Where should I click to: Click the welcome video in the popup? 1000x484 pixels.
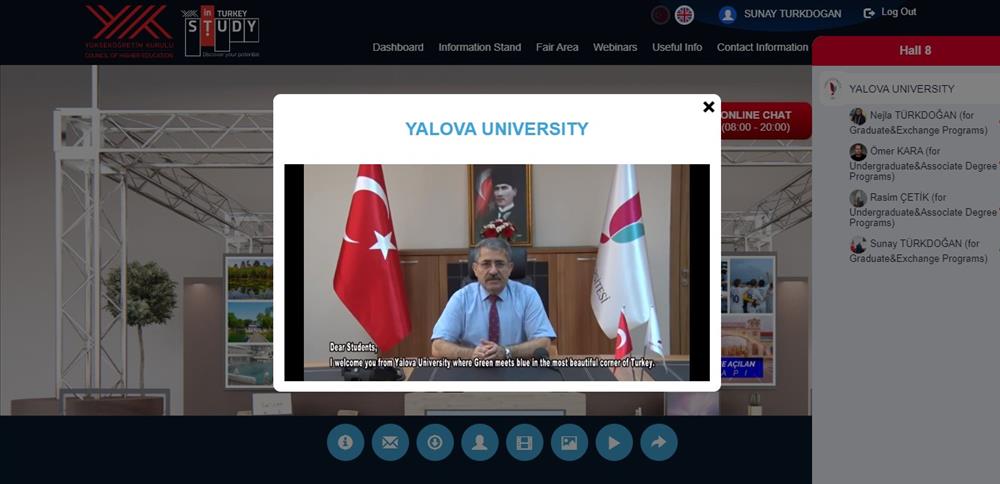(x=497, y=273)
